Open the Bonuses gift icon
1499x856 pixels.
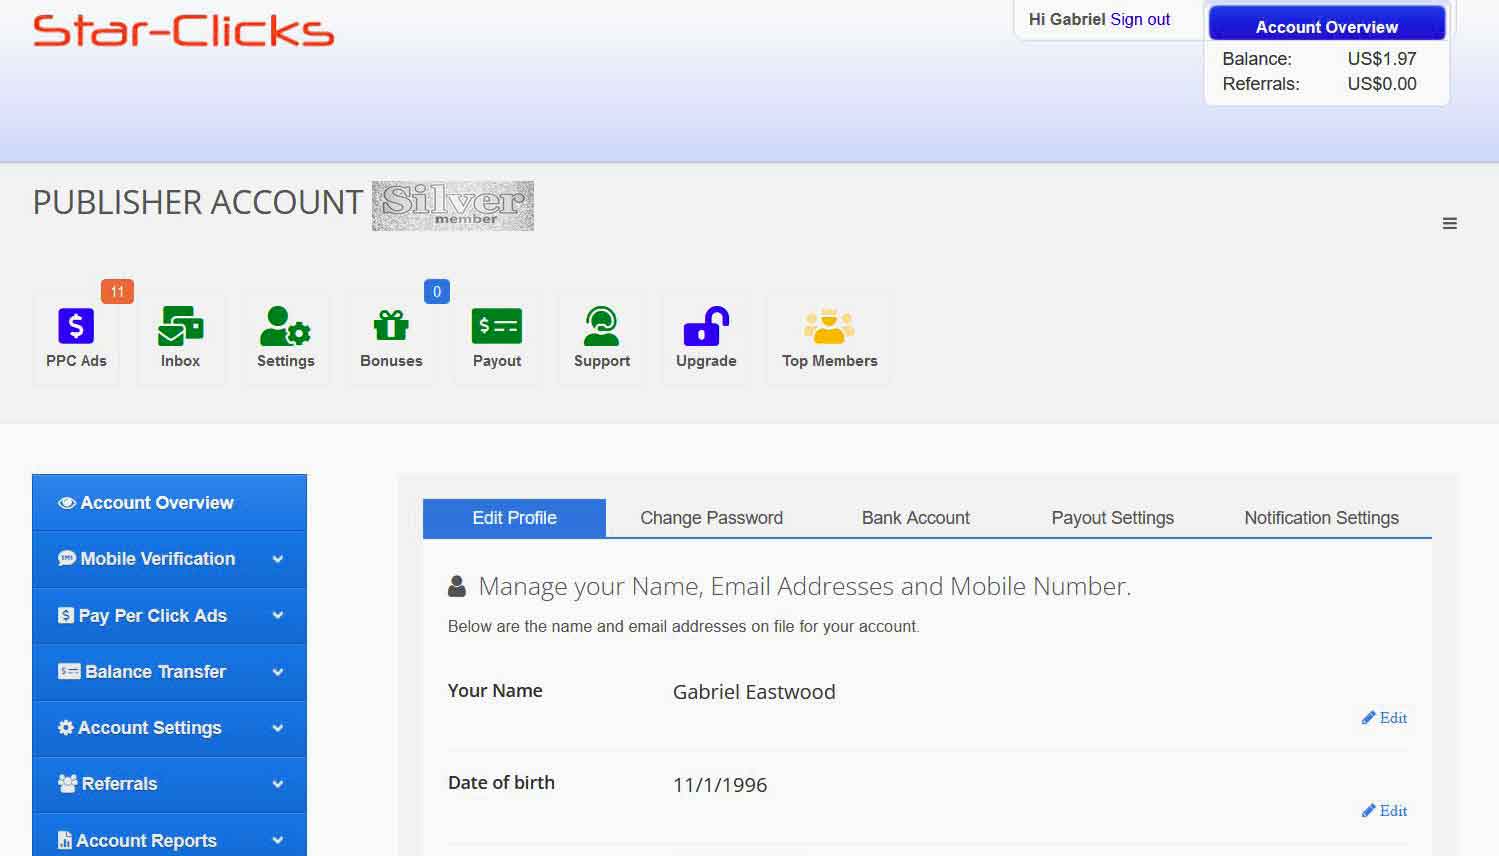(x=391, y=326)
